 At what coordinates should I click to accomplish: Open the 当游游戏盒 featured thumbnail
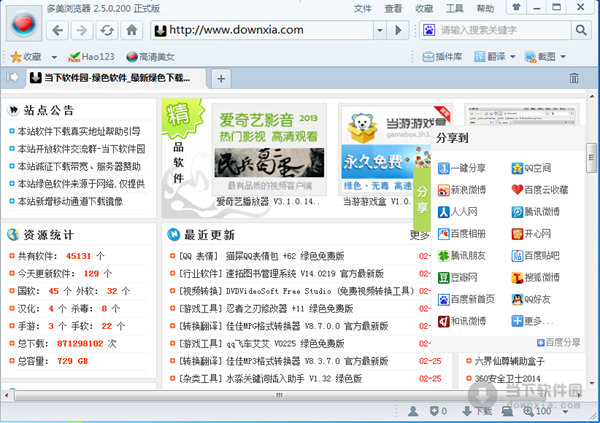[386, 149]
